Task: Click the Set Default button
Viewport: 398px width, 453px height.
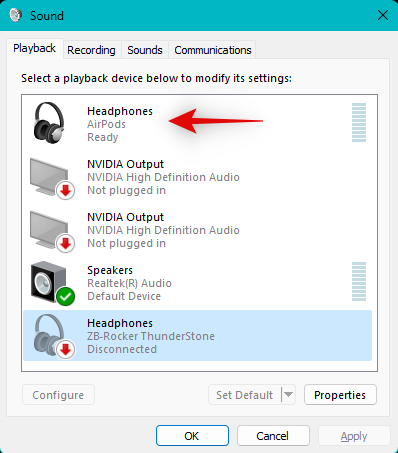Action: point(245,395)
